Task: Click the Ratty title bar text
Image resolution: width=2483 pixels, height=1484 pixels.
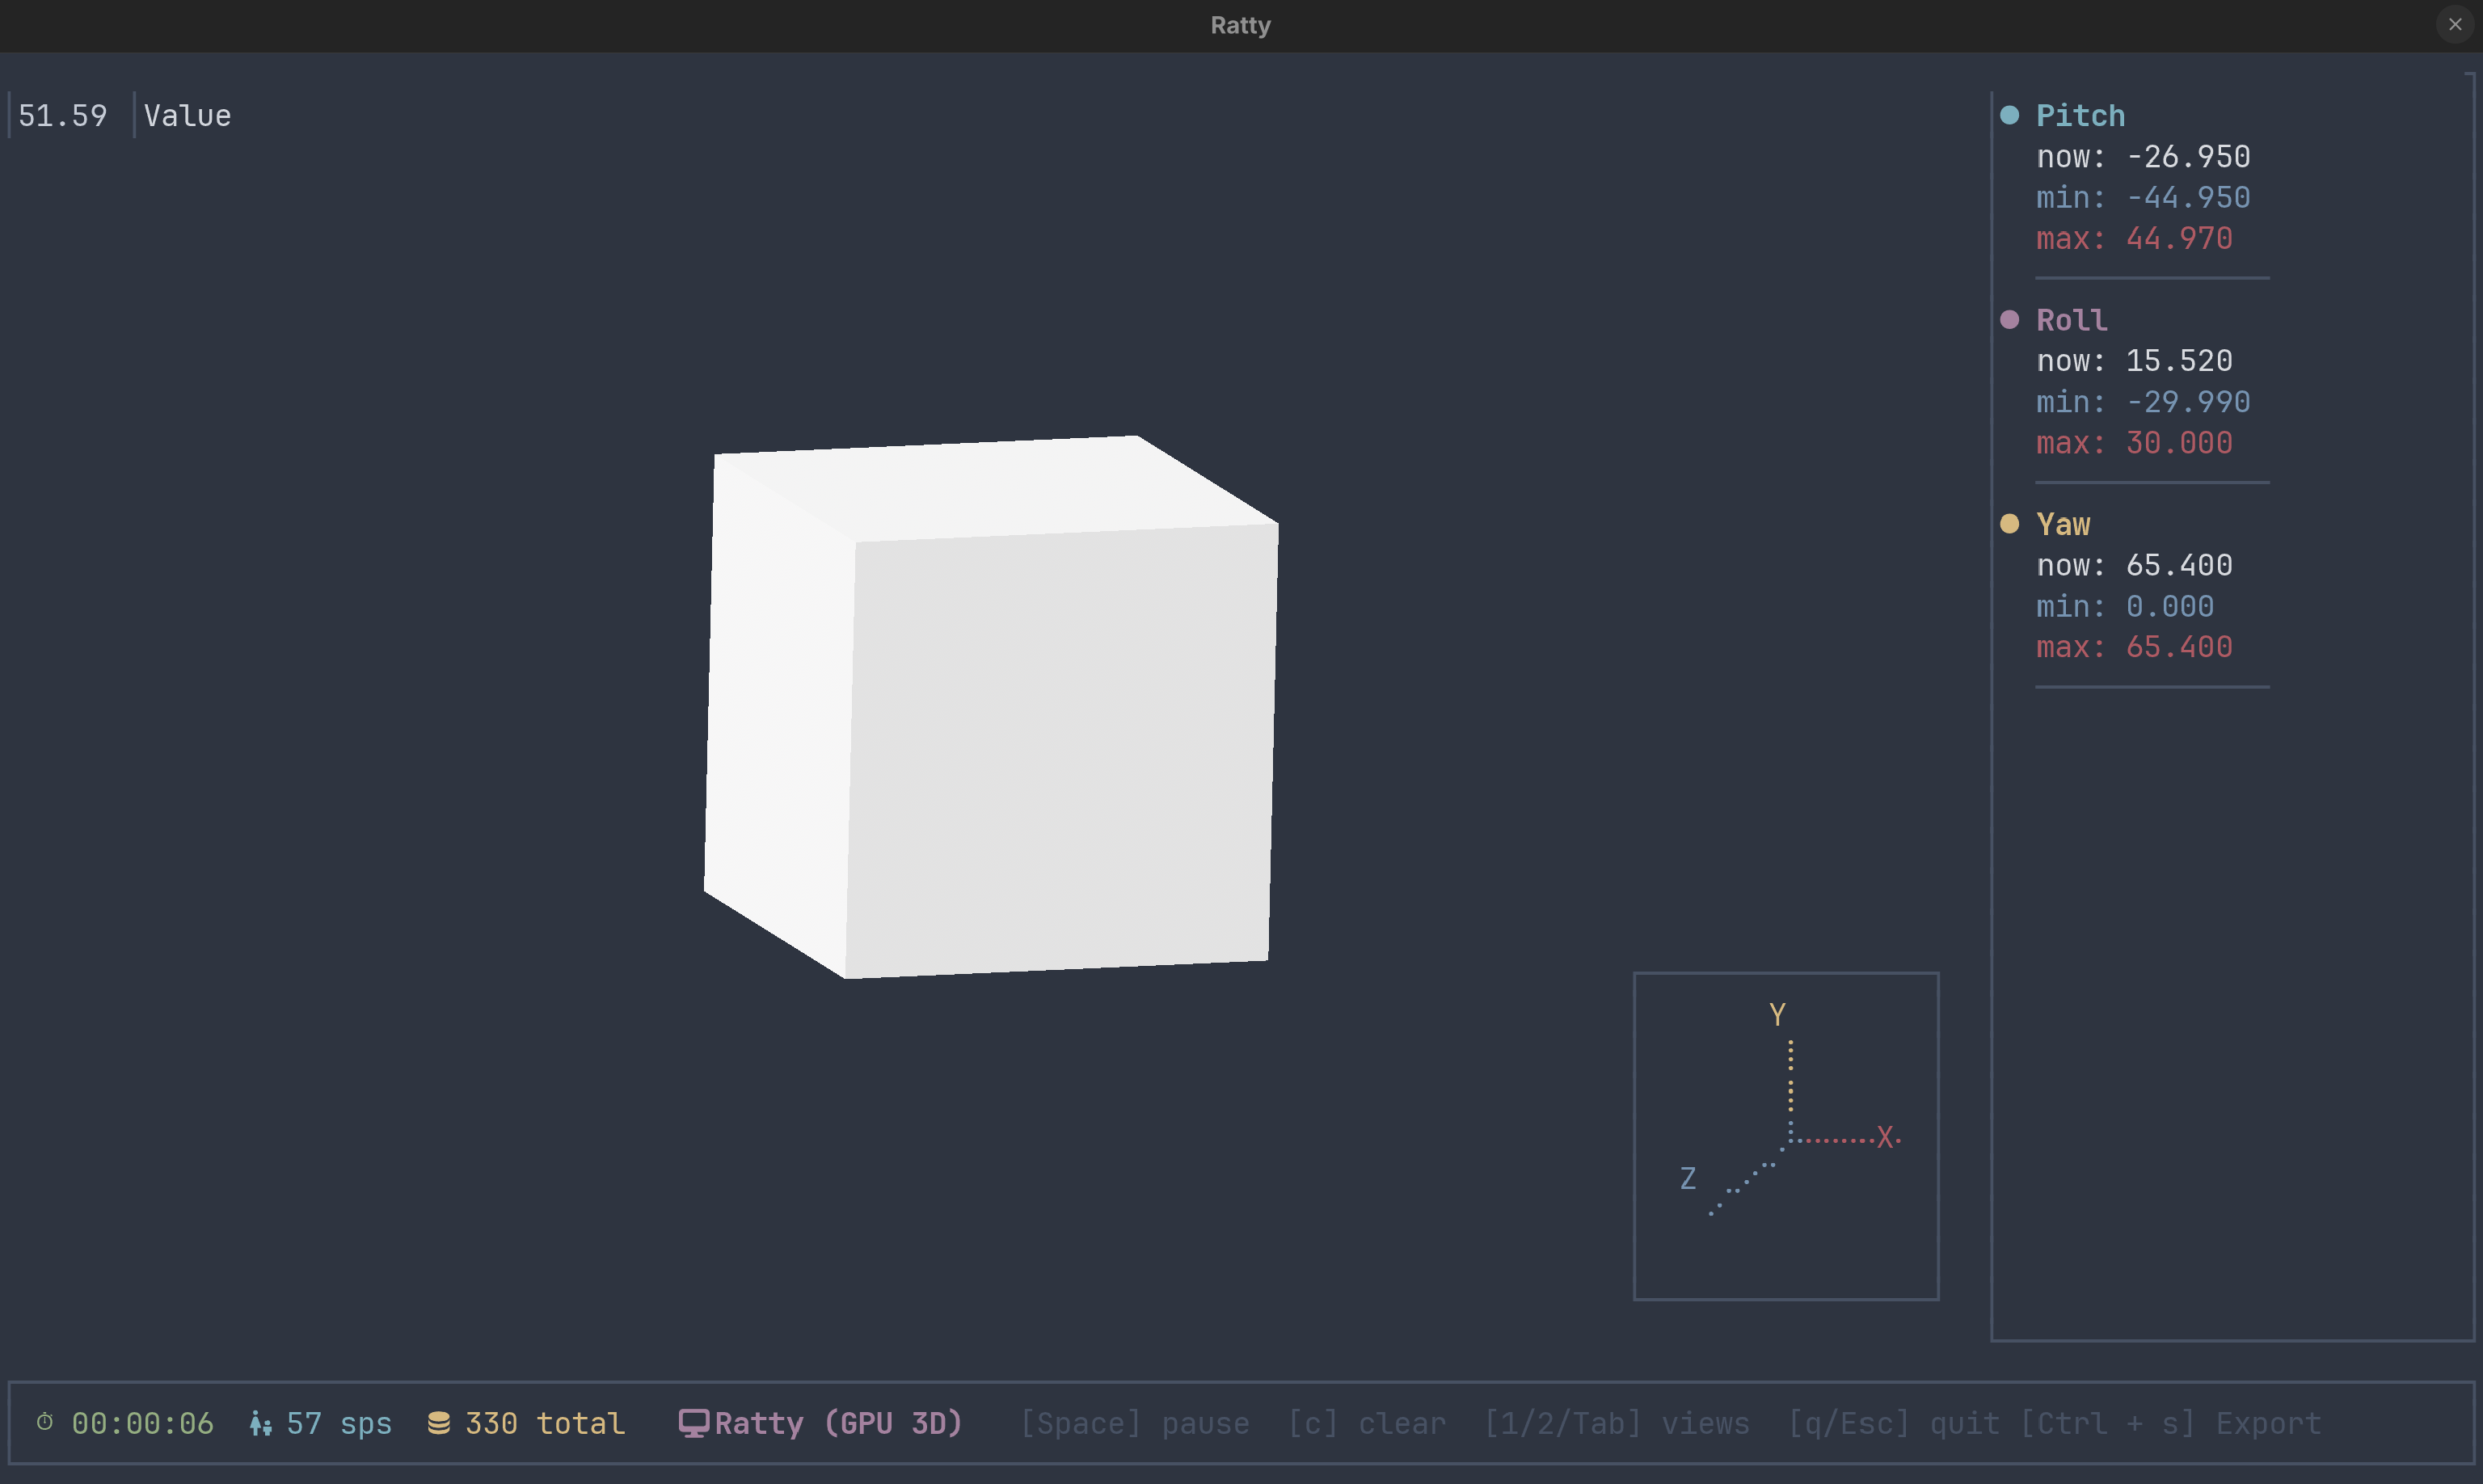Action: pyautogui.click(x=1241, y=25)
